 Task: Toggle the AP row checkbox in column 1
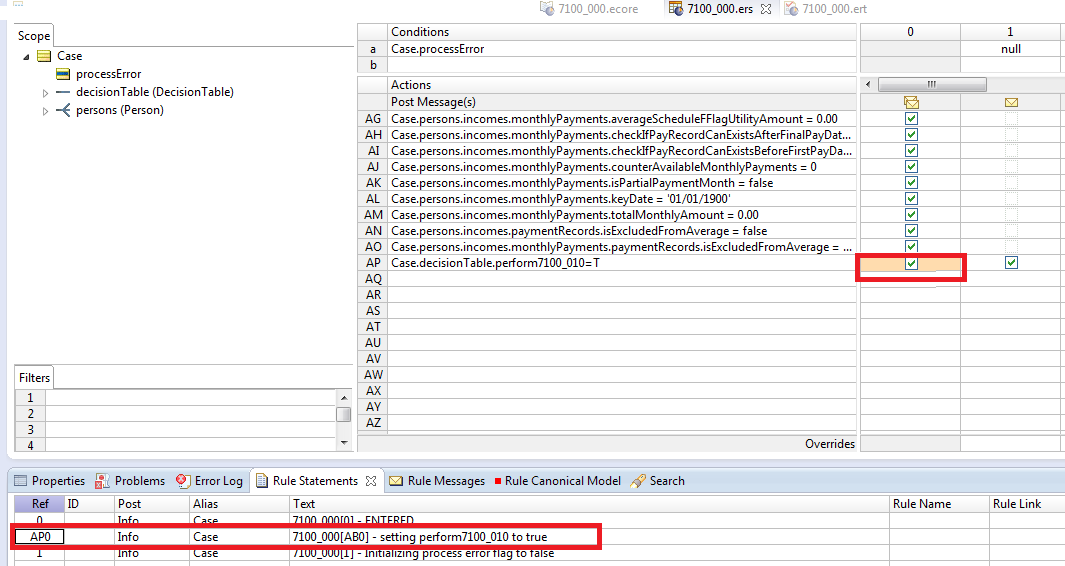(x=1011, y=263)
